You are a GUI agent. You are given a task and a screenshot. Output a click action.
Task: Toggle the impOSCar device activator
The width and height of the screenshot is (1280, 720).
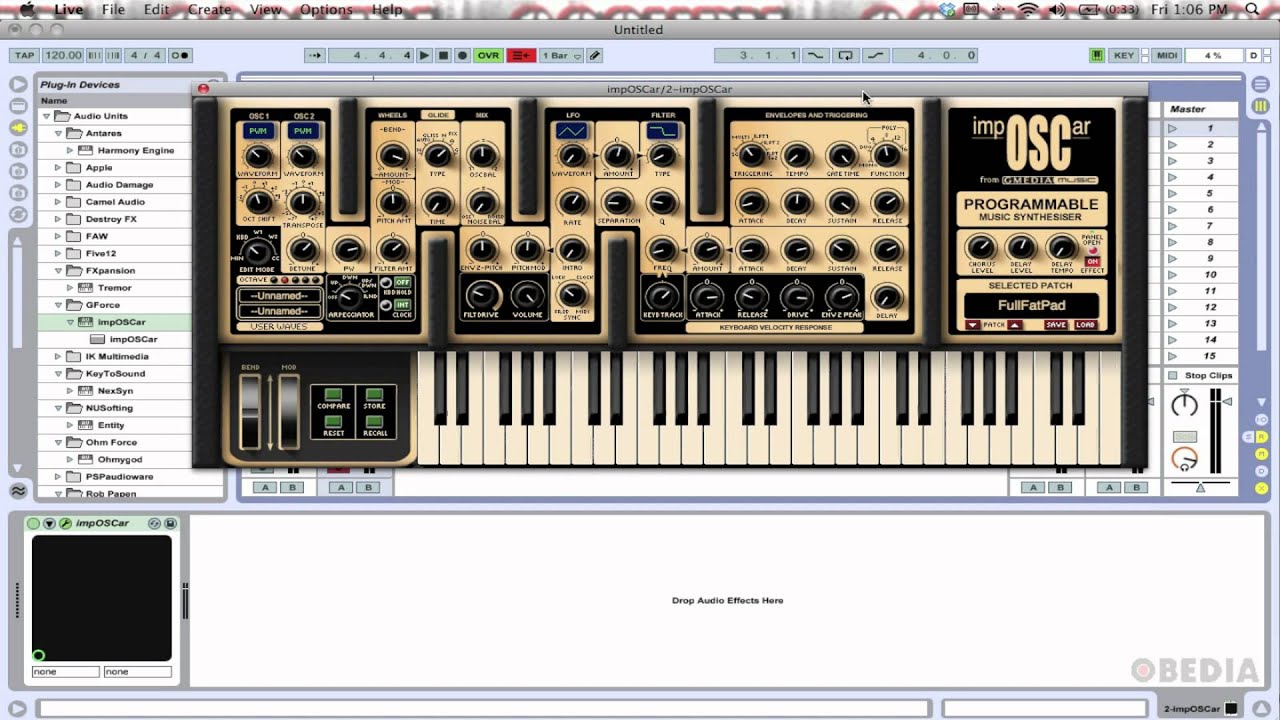click(33, 523)
